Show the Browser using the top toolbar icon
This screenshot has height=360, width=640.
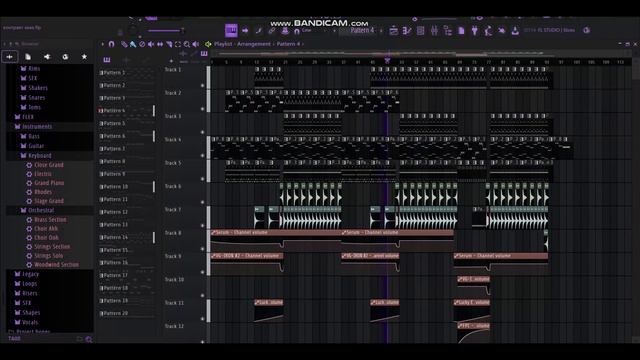point(448,31)
